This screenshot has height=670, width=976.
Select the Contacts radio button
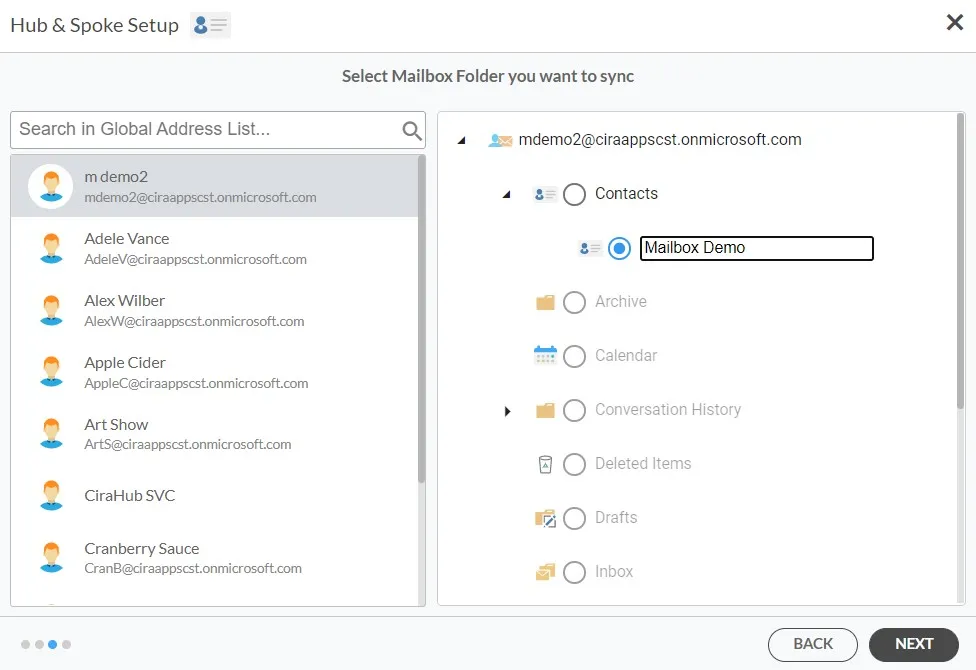[575, 194]
